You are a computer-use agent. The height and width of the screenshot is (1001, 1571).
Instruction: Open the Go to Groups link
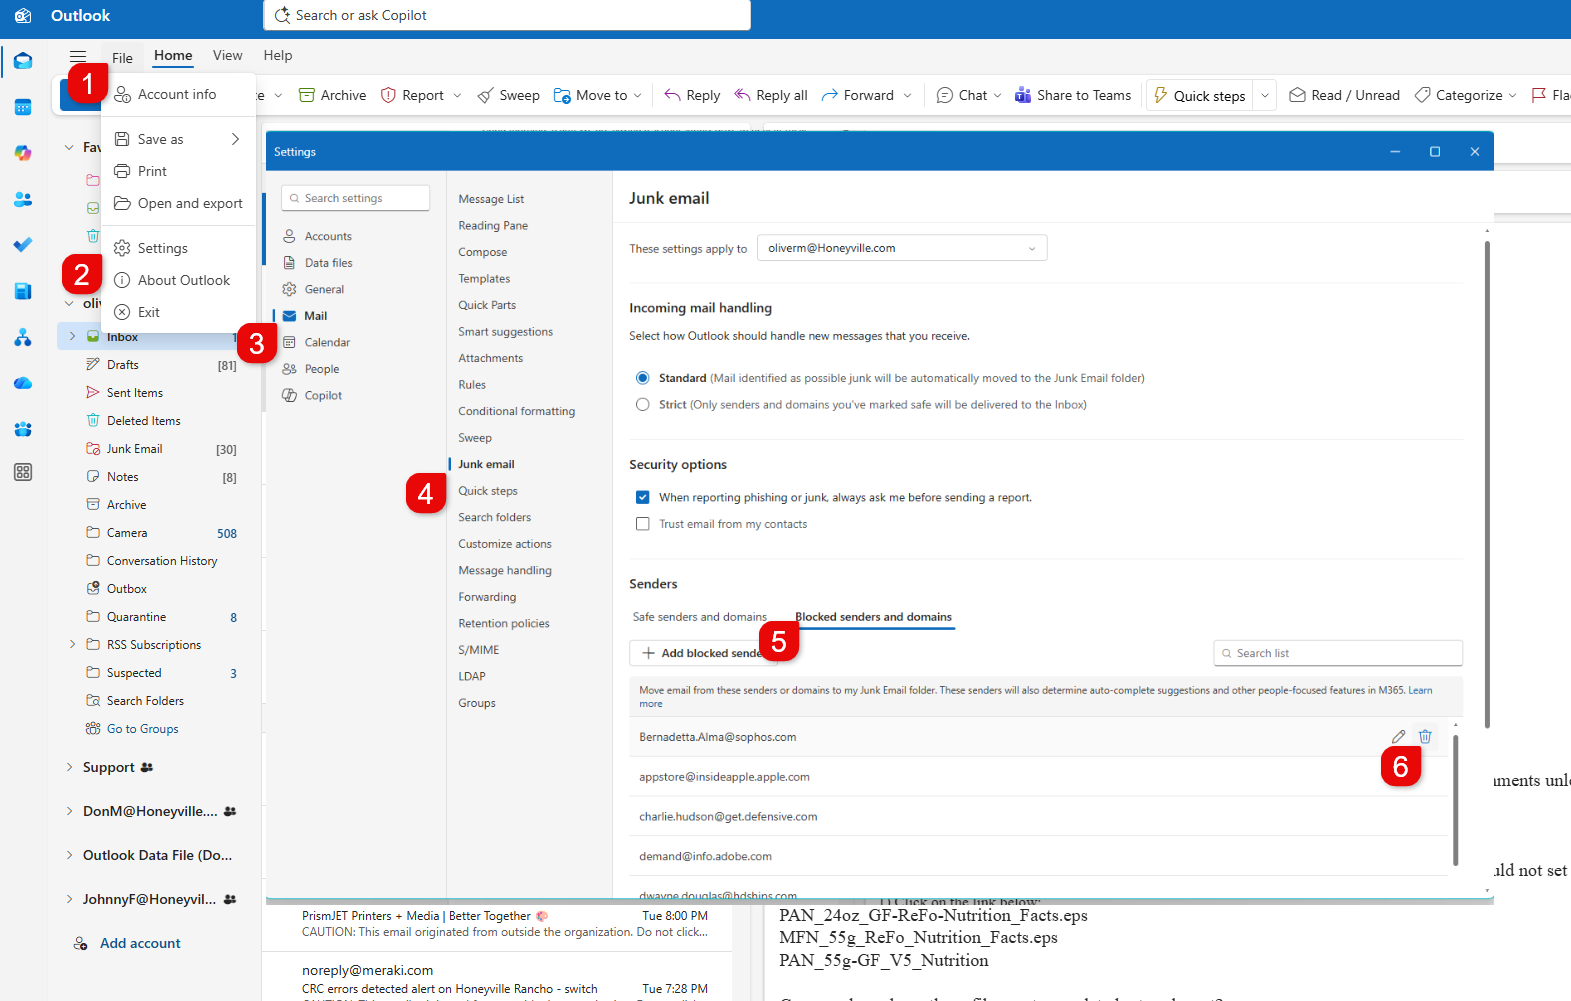(x=143, y=729)
